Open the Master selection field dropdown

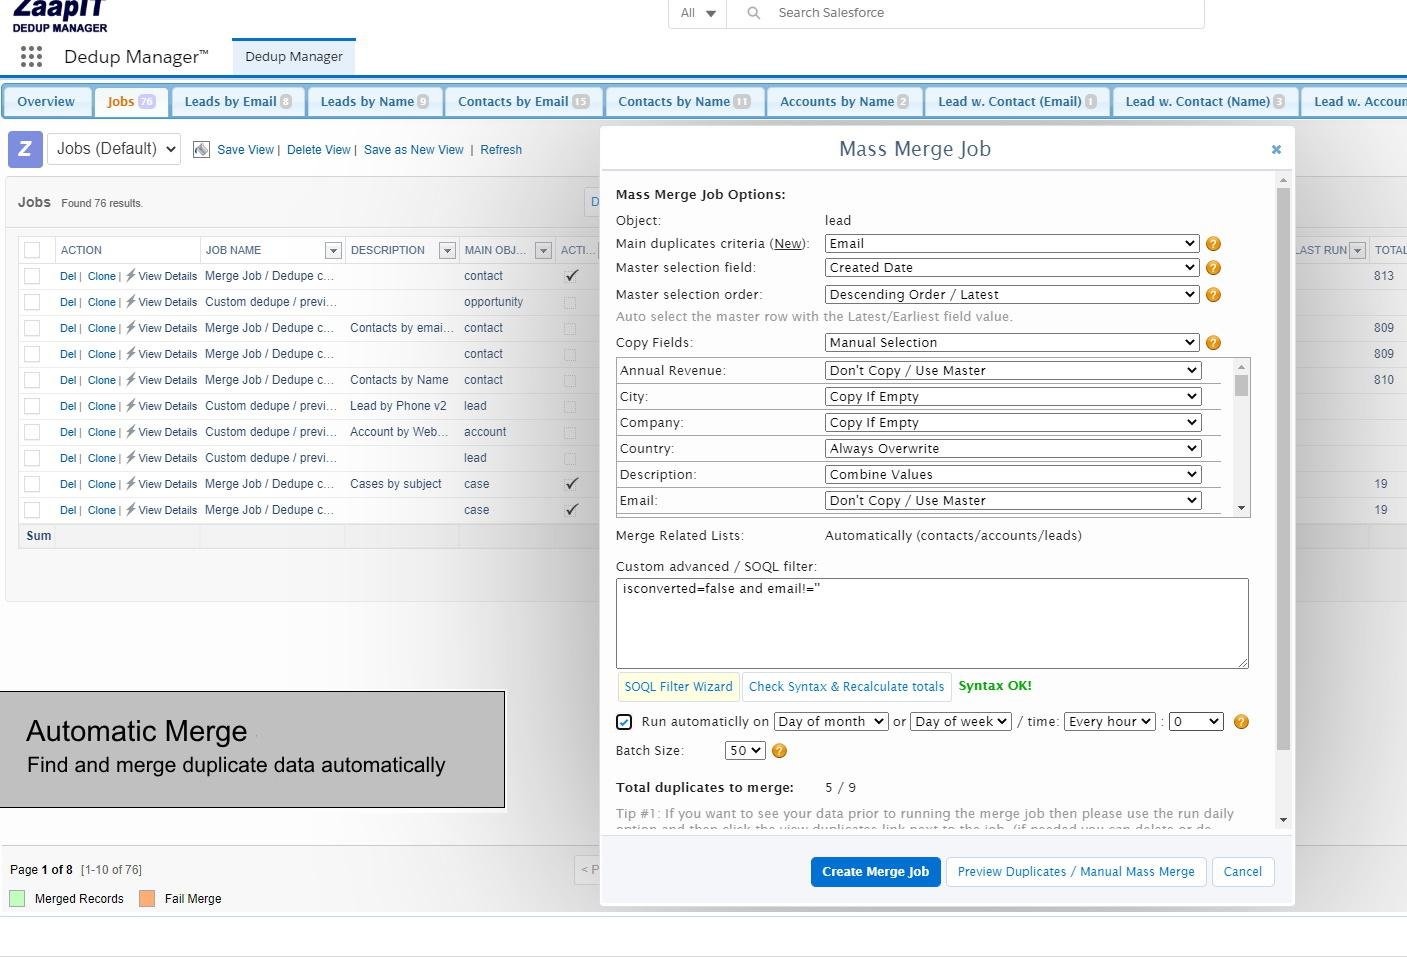1012,268
